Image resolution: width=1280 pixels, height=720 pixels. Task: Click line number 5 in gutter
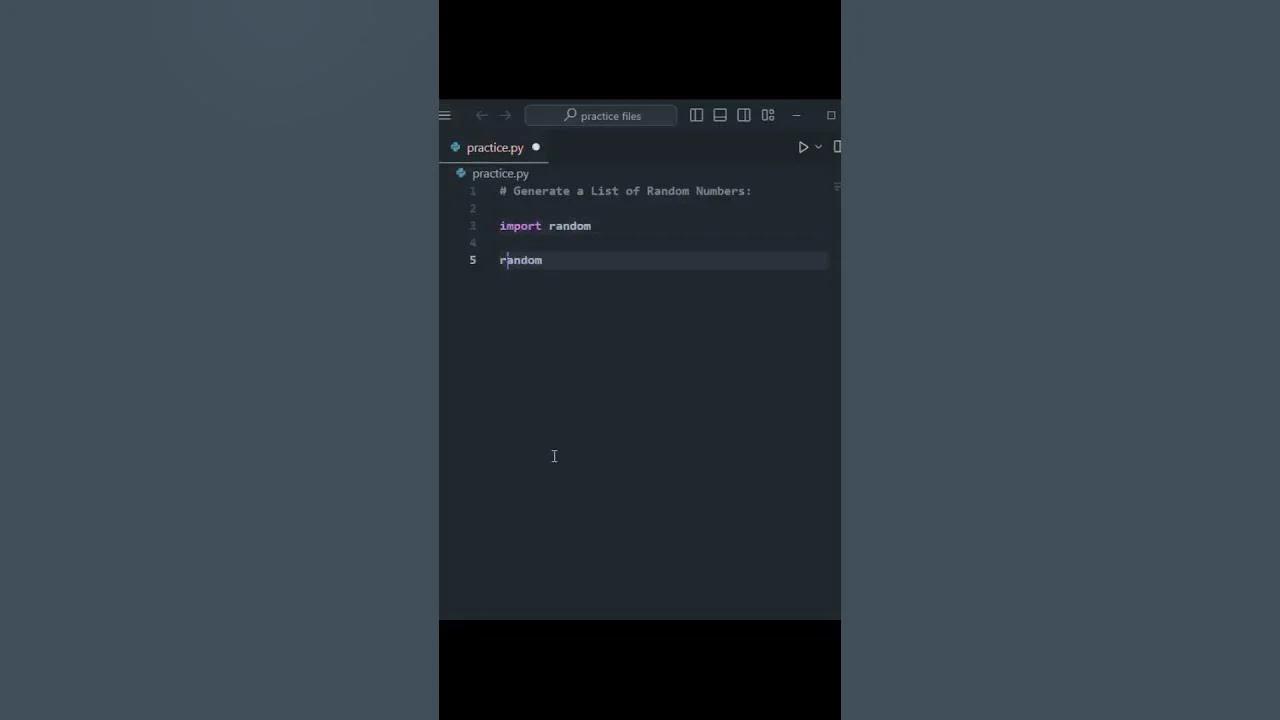coord(473,260)
